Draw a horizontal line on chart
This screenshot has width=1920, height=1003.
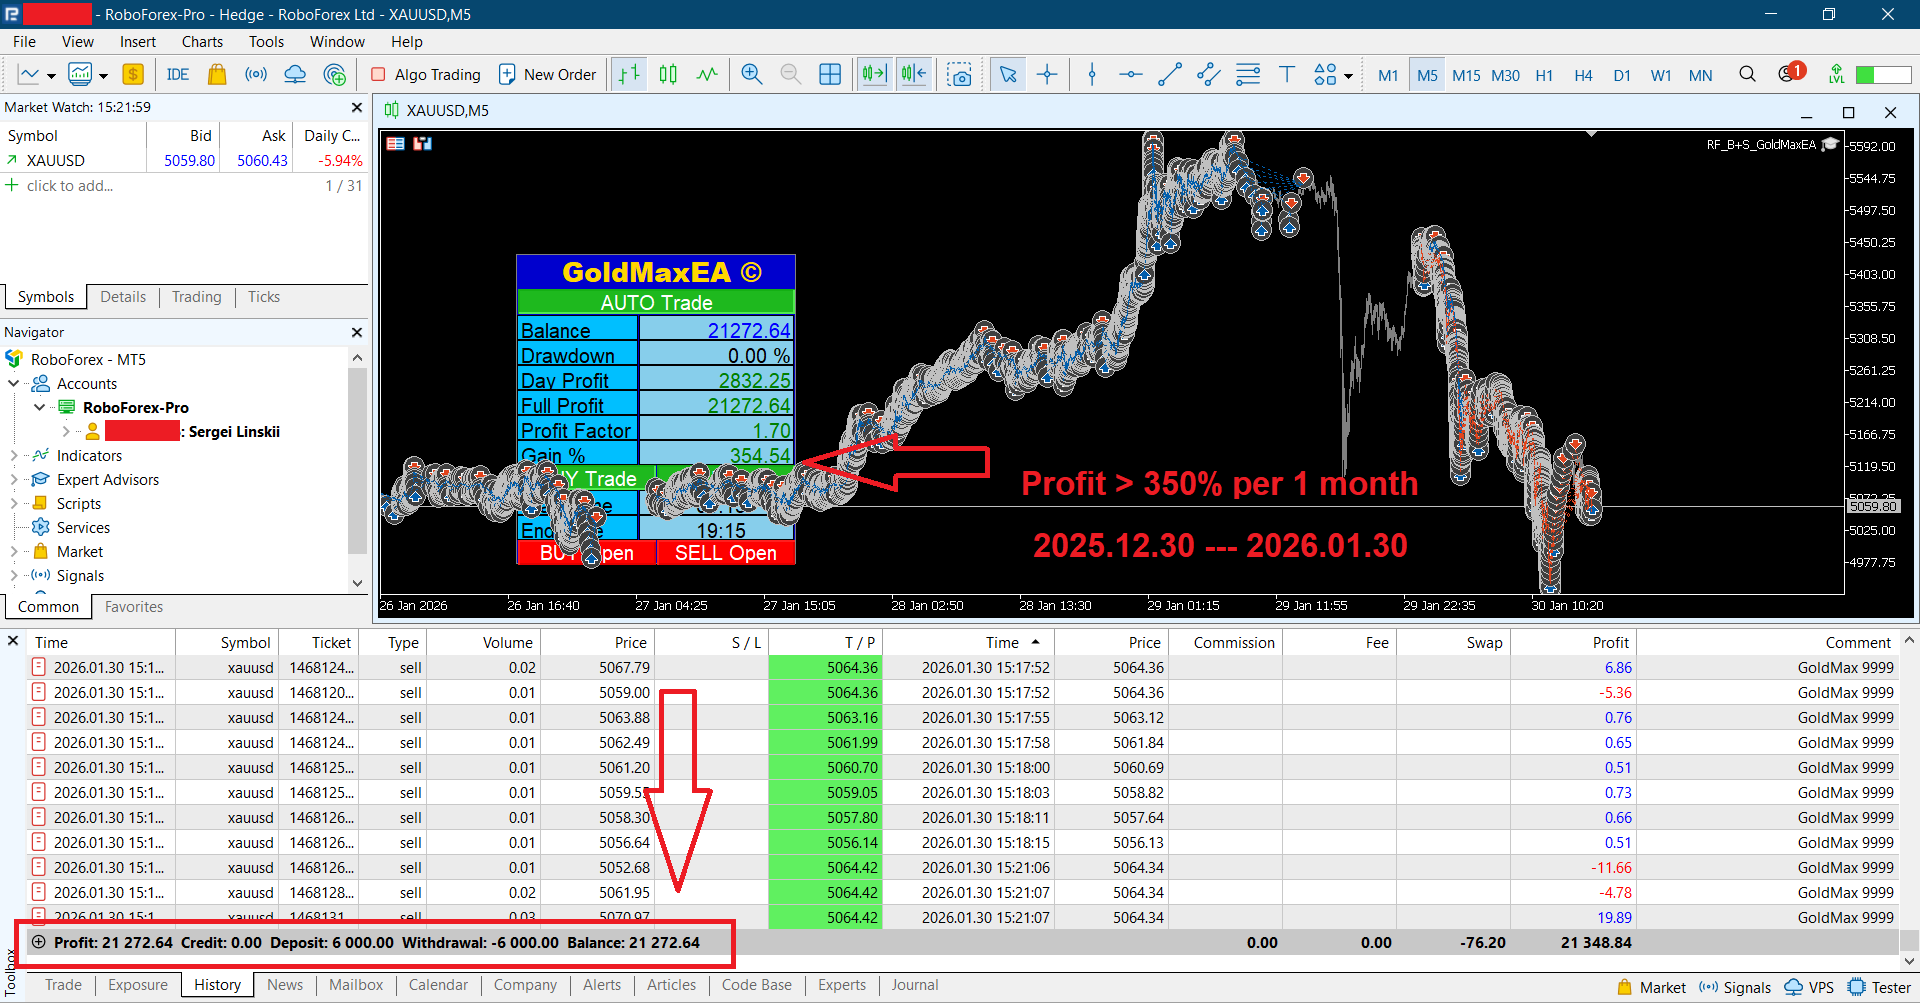click(1130, 74)
